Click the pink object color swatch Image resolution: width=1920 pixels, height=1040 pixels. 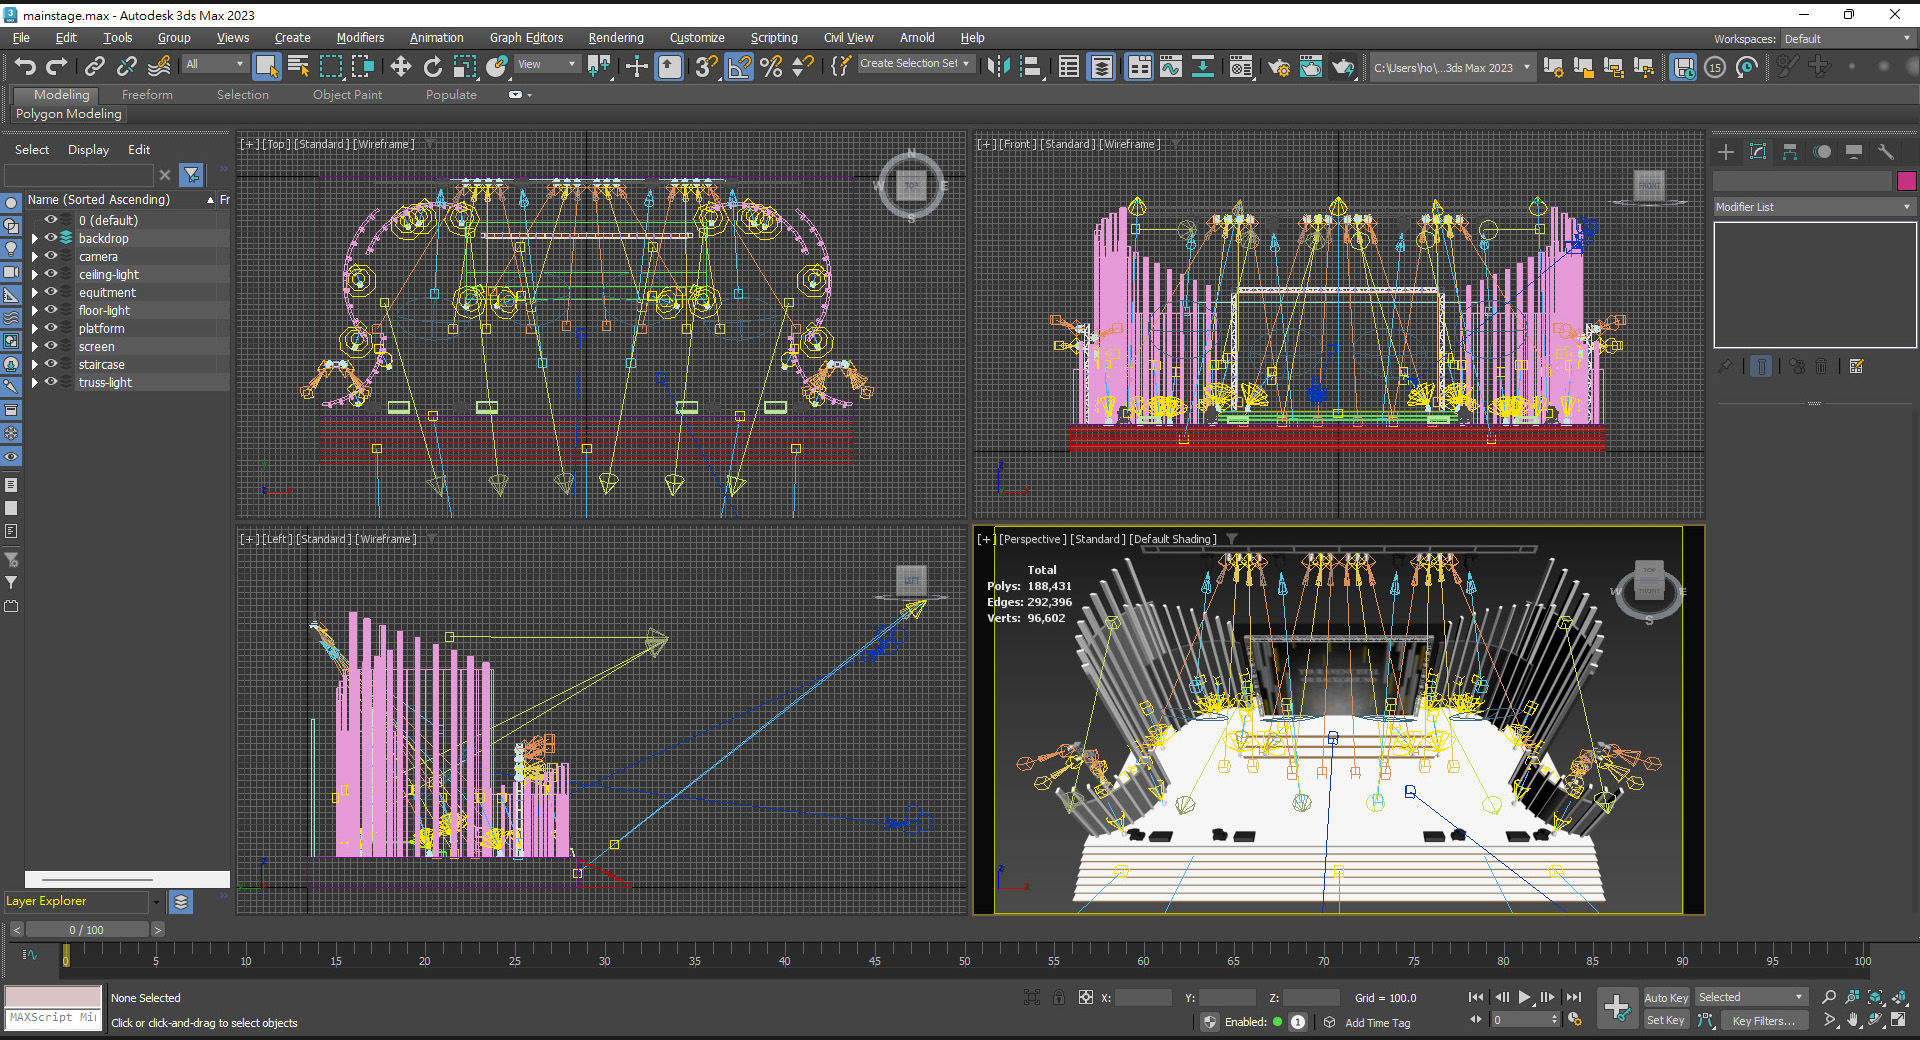[x=1906, y=181]
